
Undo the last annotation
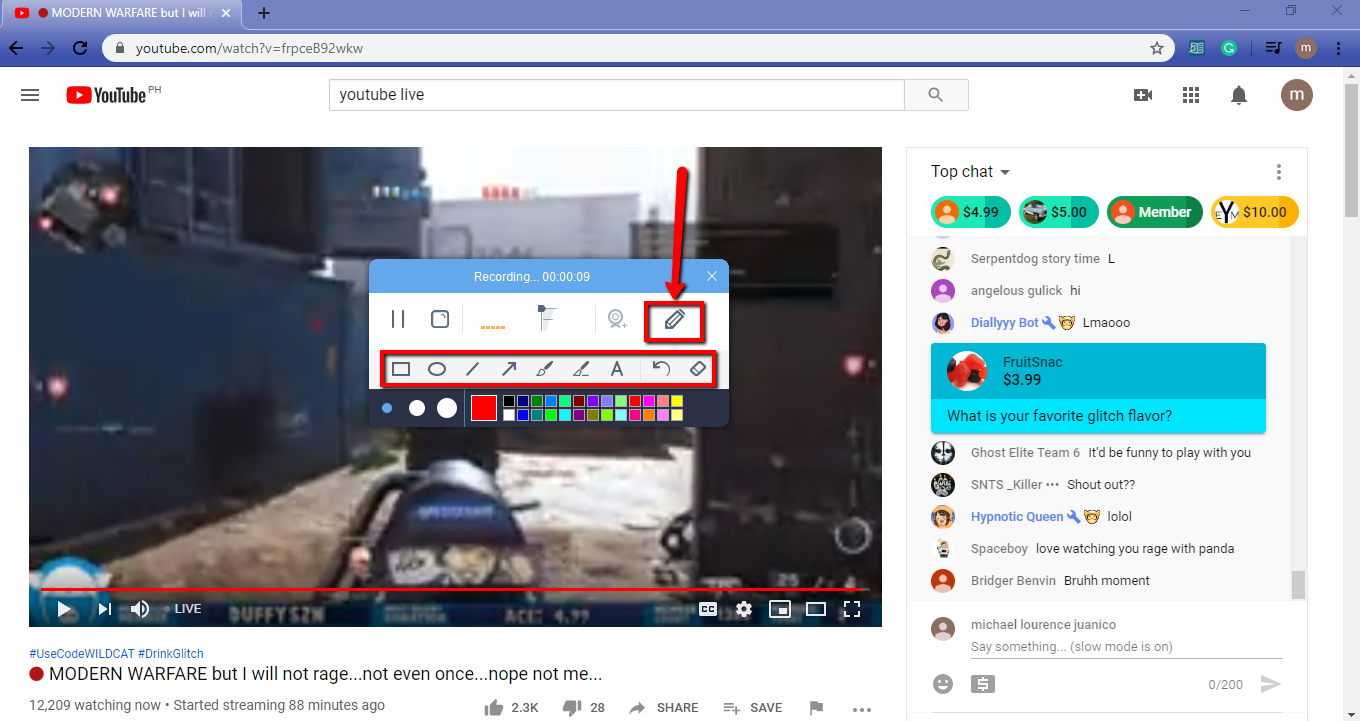661,369
